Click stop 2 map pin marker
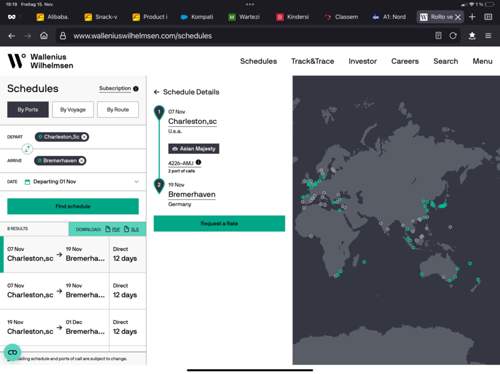The image size is (500, 374). [x=159, y=186]
